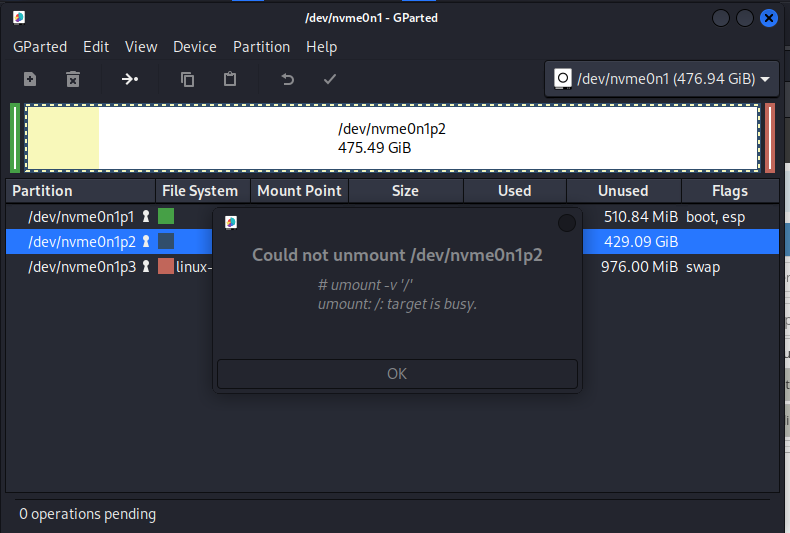Open the Device menu

[x=194, y=47]
